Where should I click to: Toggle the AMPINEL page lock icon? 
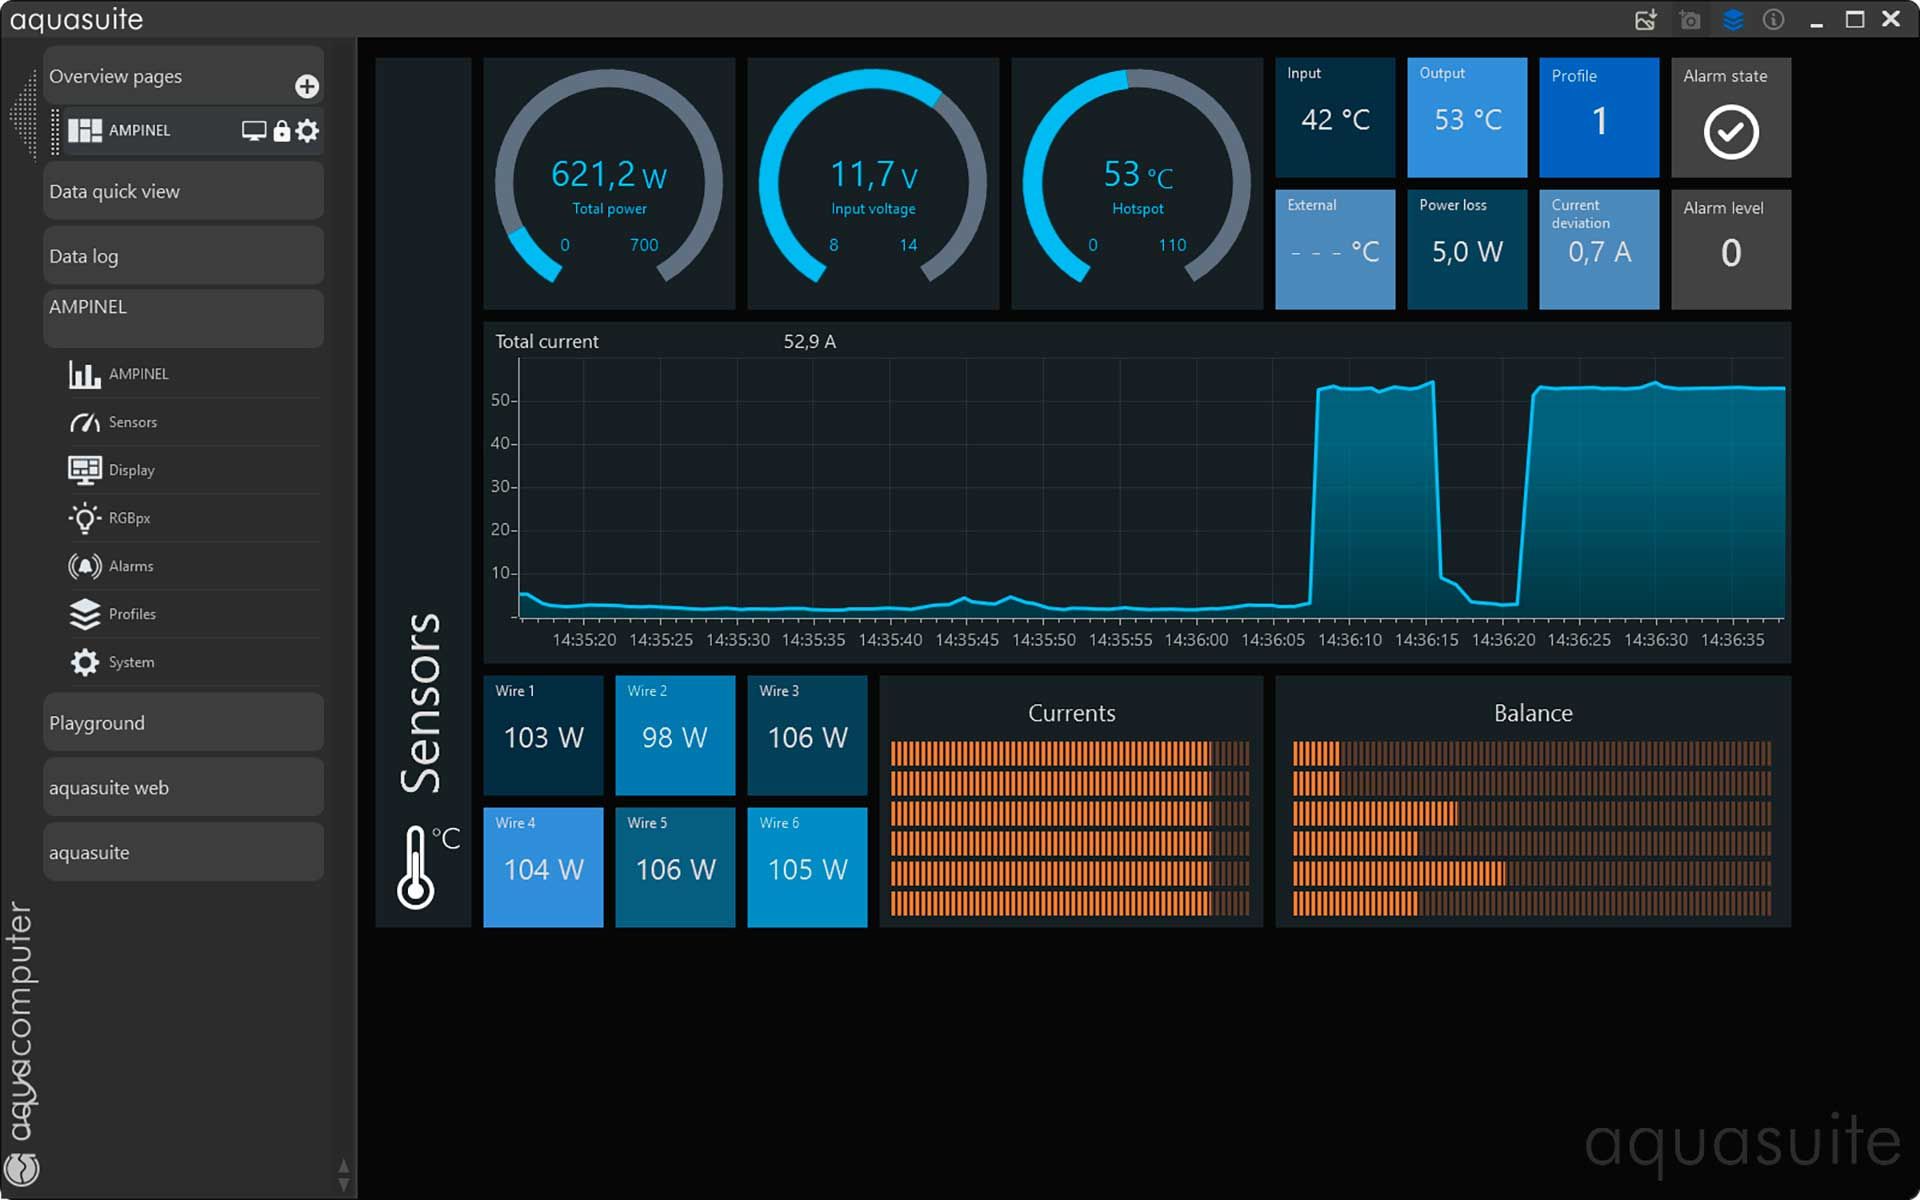[282, 131]
